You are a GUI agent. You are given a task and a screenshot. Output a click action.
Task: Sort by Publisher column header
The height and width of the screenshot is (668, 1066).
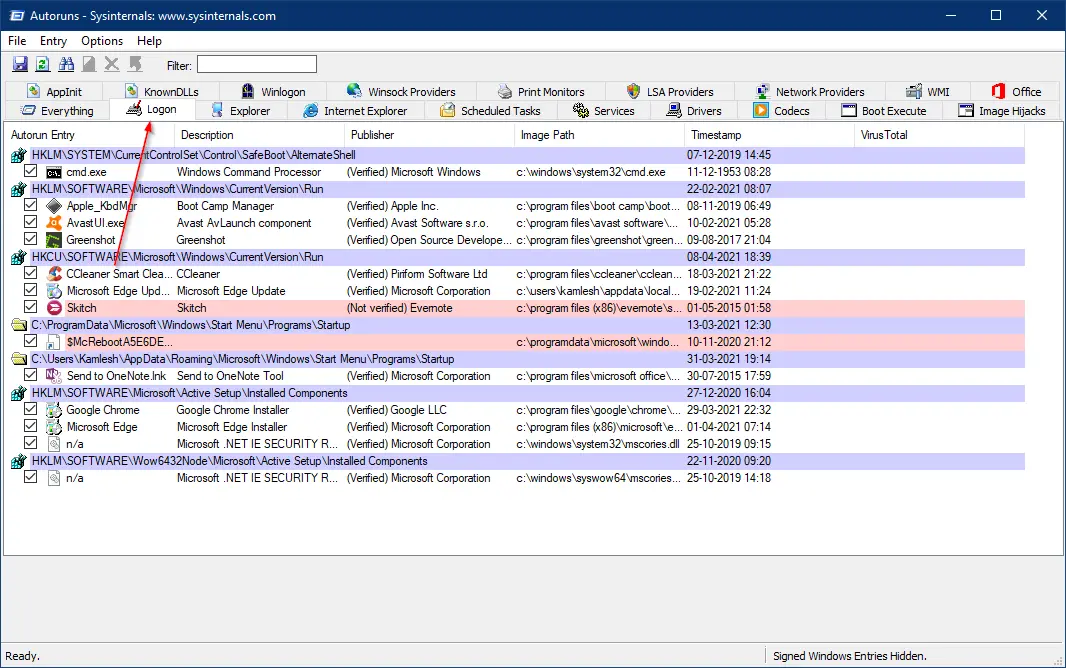pyautogui.click(x=429, y=135)
